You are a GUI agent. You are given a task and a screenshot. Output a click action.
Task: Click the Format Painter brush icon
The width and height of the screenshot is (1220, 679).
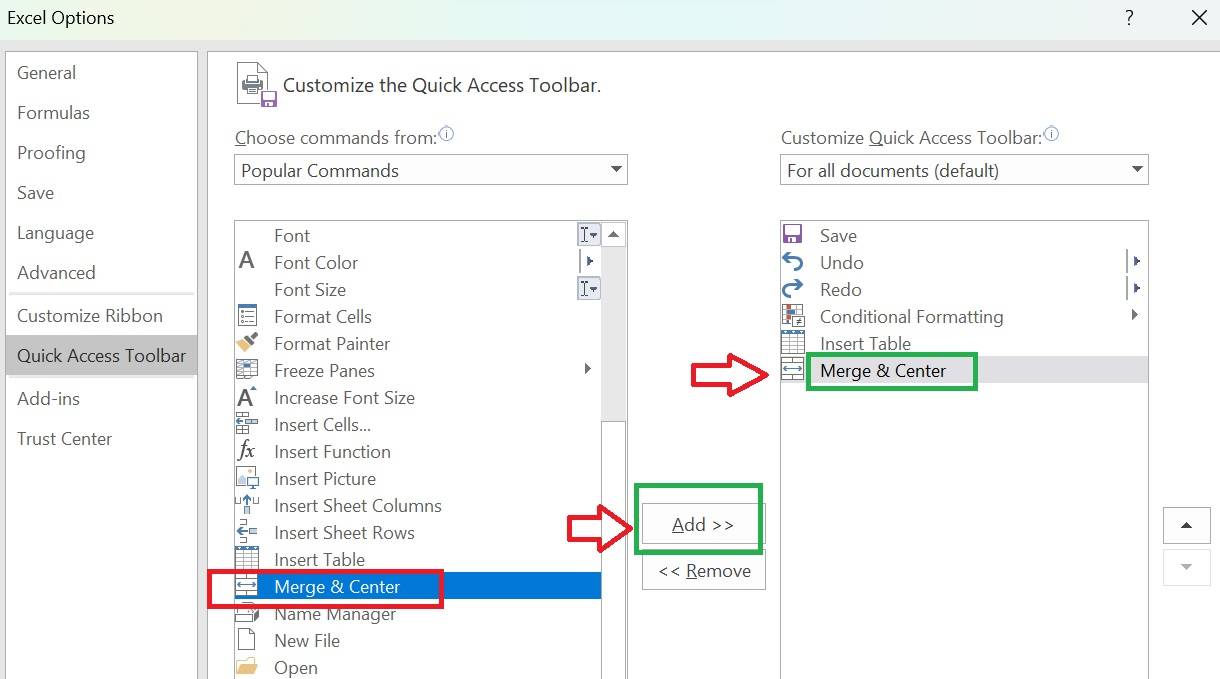(x=247, y=343)
